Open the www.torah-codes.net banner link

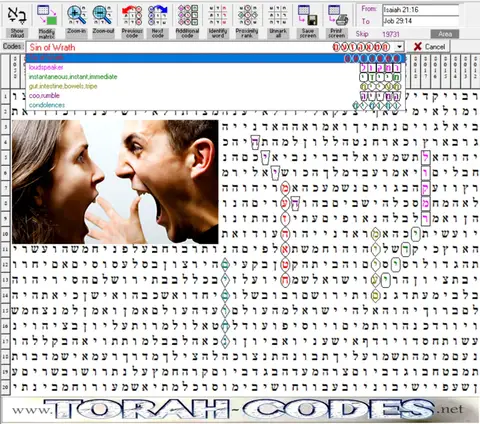click(240, 409)
